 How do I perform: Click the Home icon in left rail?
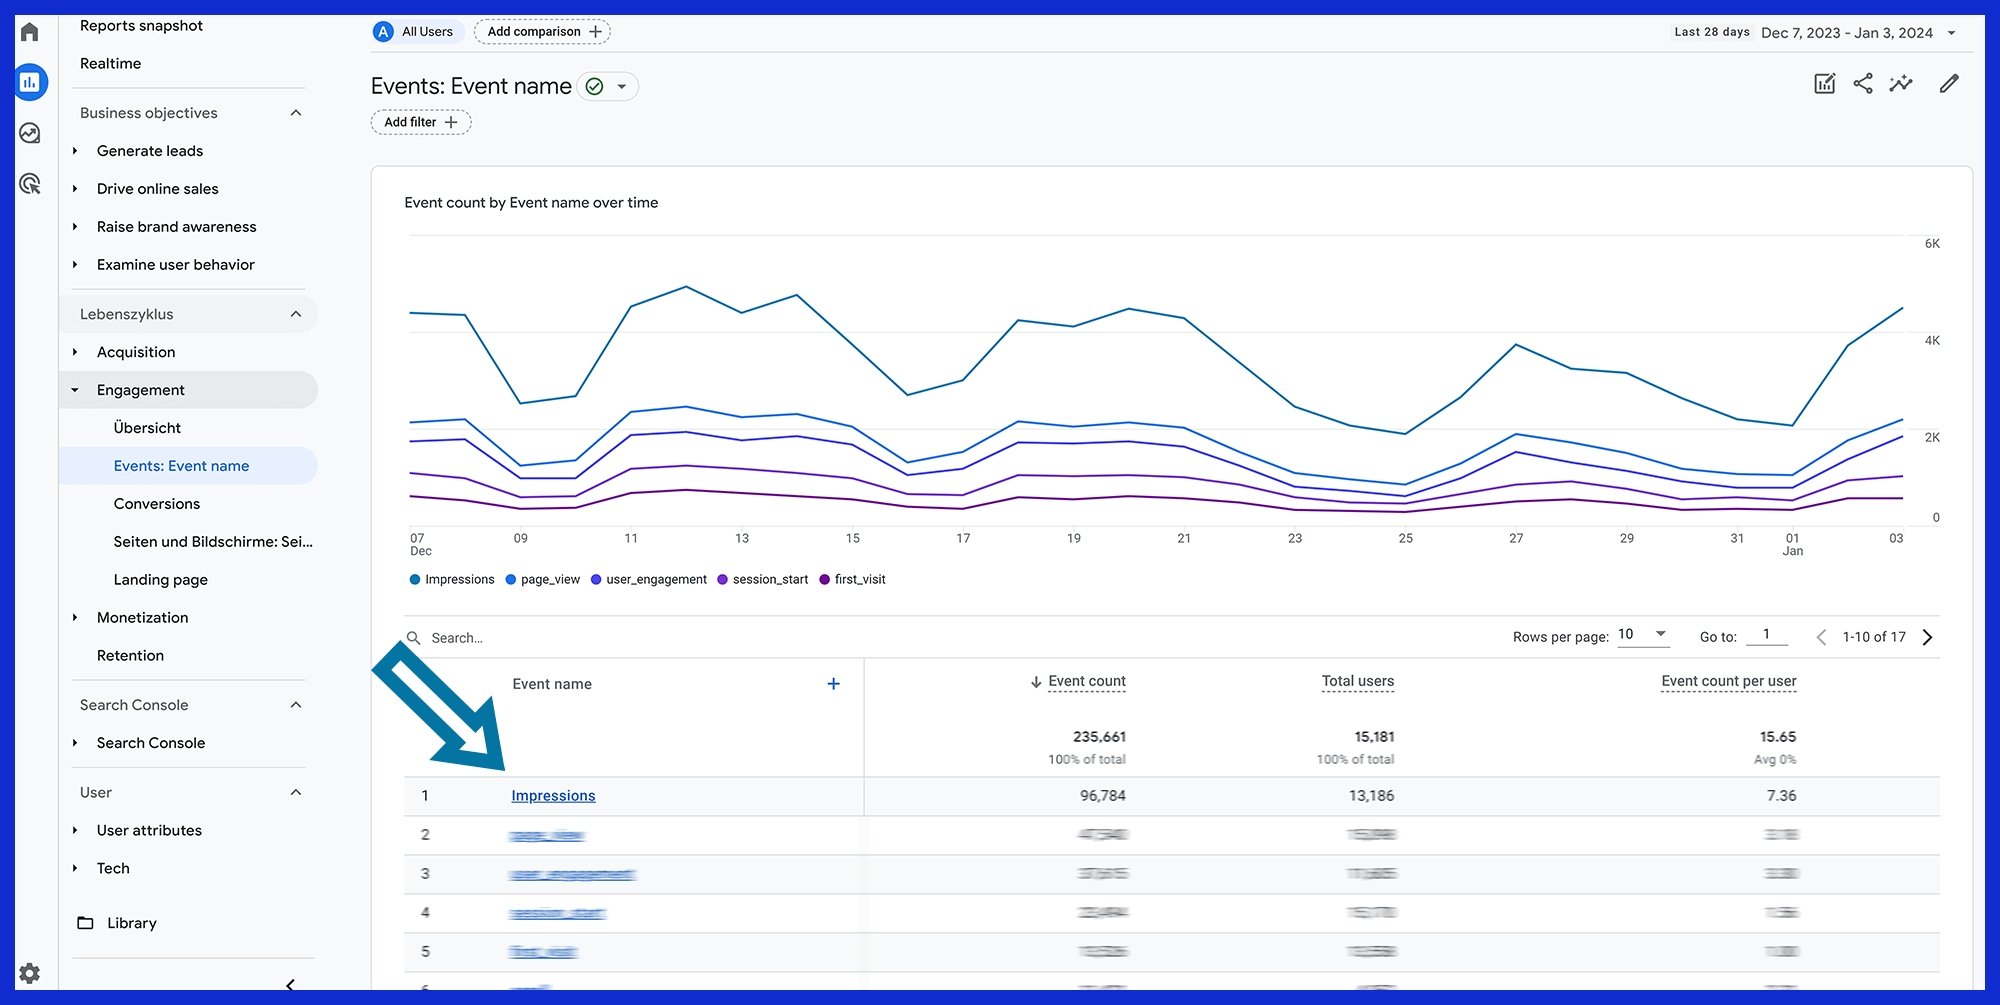pos(30,32)
